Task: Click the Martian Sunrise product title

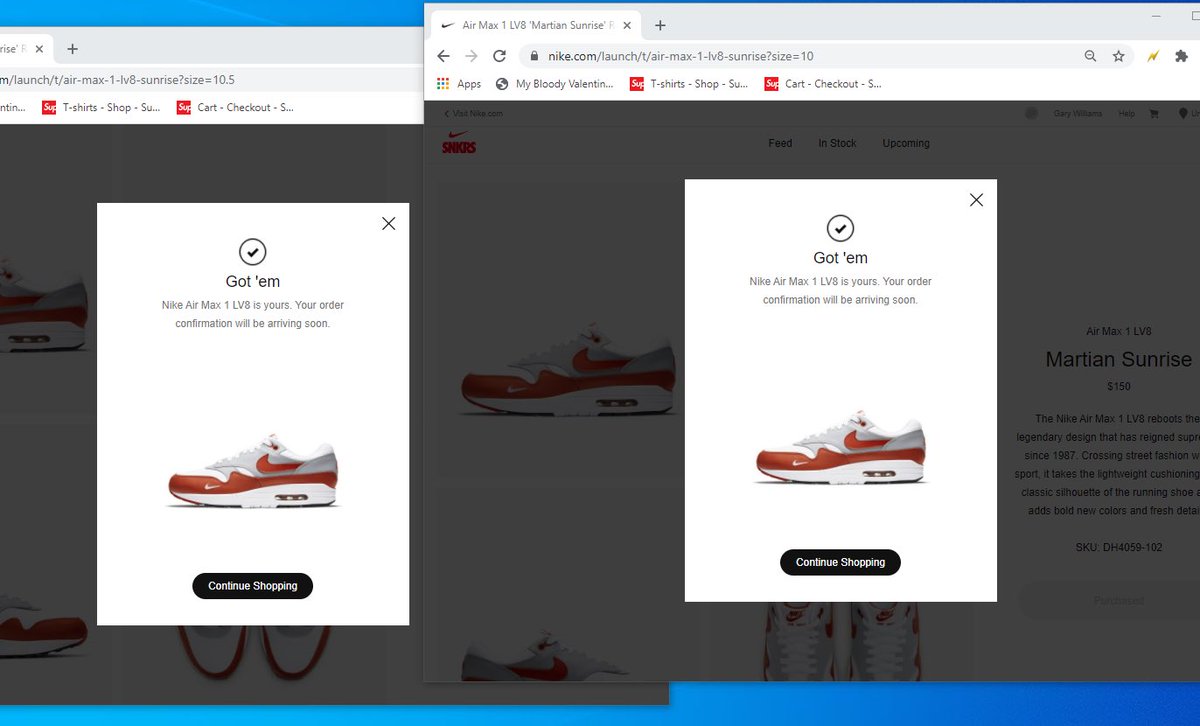Action: [1118, 359]
